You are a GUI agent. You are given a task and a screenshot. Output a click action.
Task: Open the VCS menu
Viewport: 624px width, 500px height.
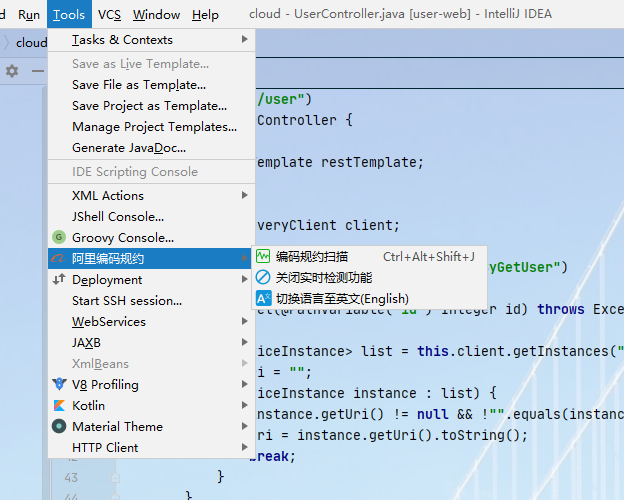110,15
